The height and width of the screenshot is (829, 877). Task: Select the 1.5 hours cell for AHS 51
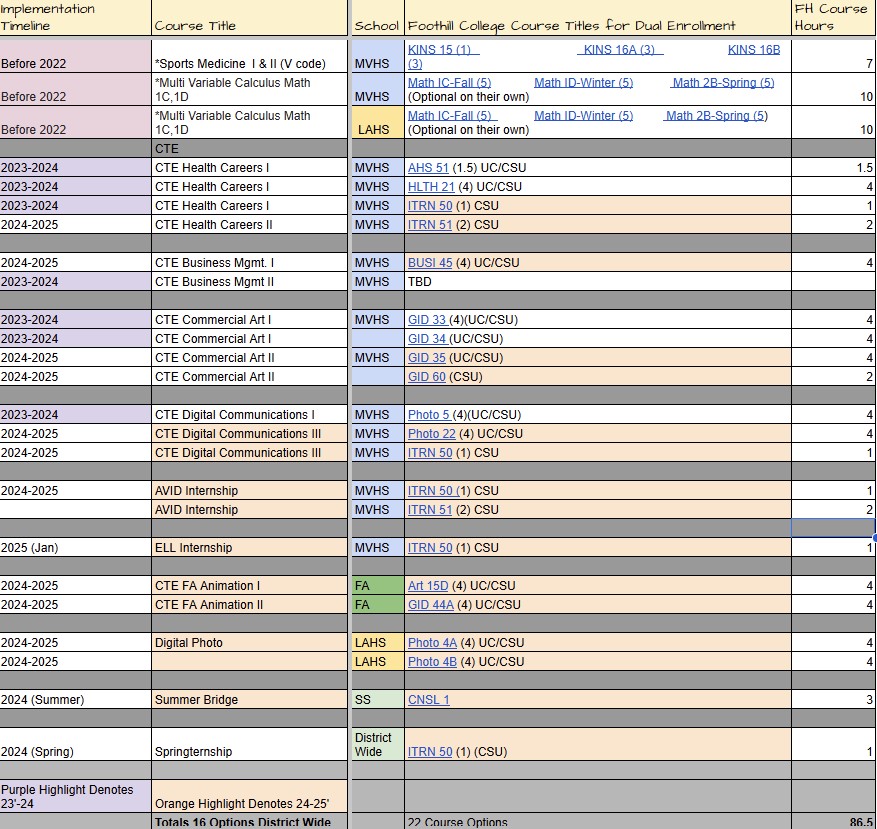coord(834,168)
